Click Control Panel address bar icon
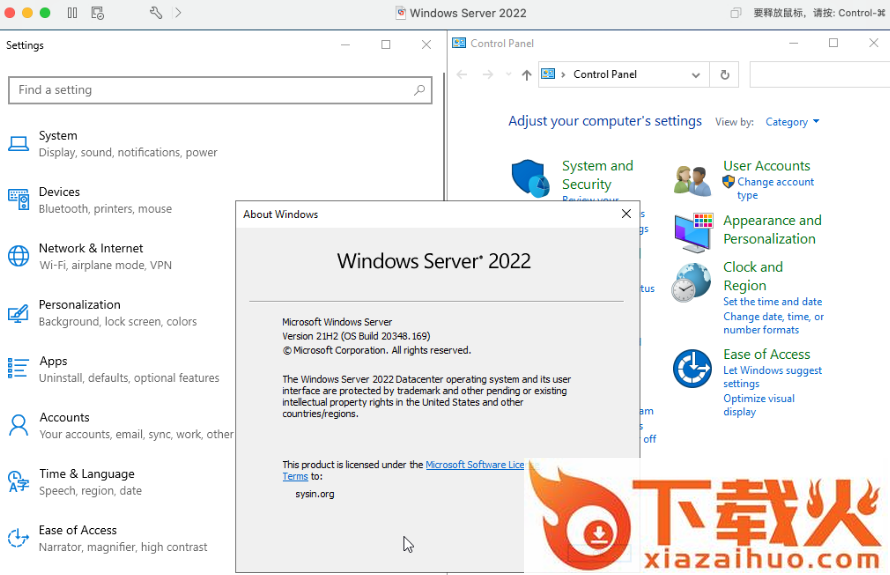Viewport: 890px width, 575px height. (x=548, y=74)
